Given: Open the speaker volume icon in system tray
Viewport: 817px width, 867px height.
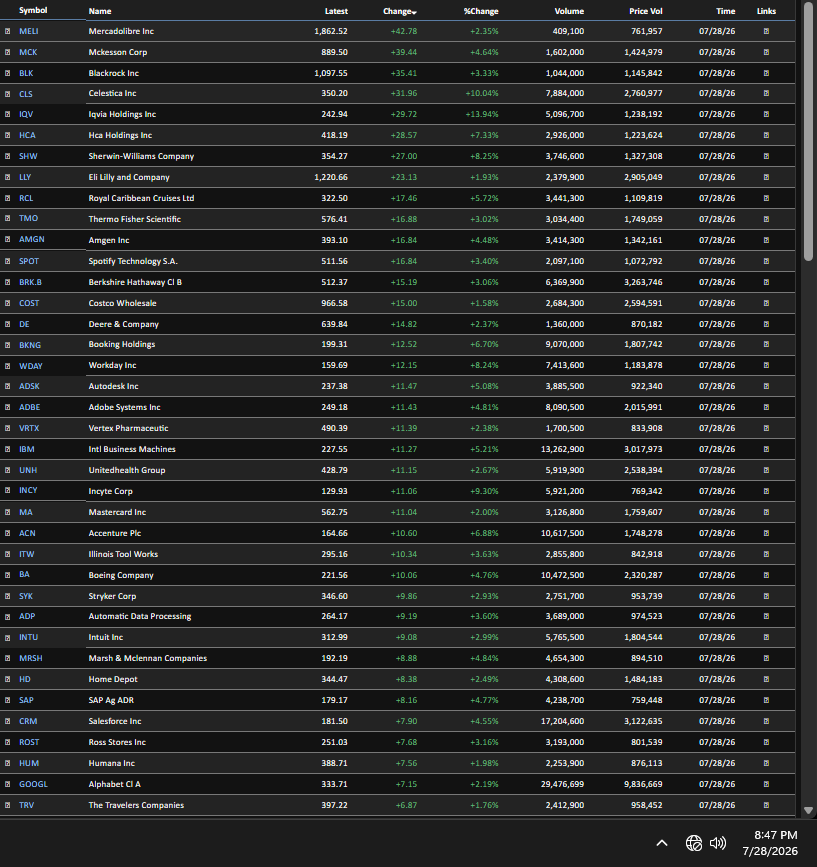Looking at the screenshot, I should 718,843.
